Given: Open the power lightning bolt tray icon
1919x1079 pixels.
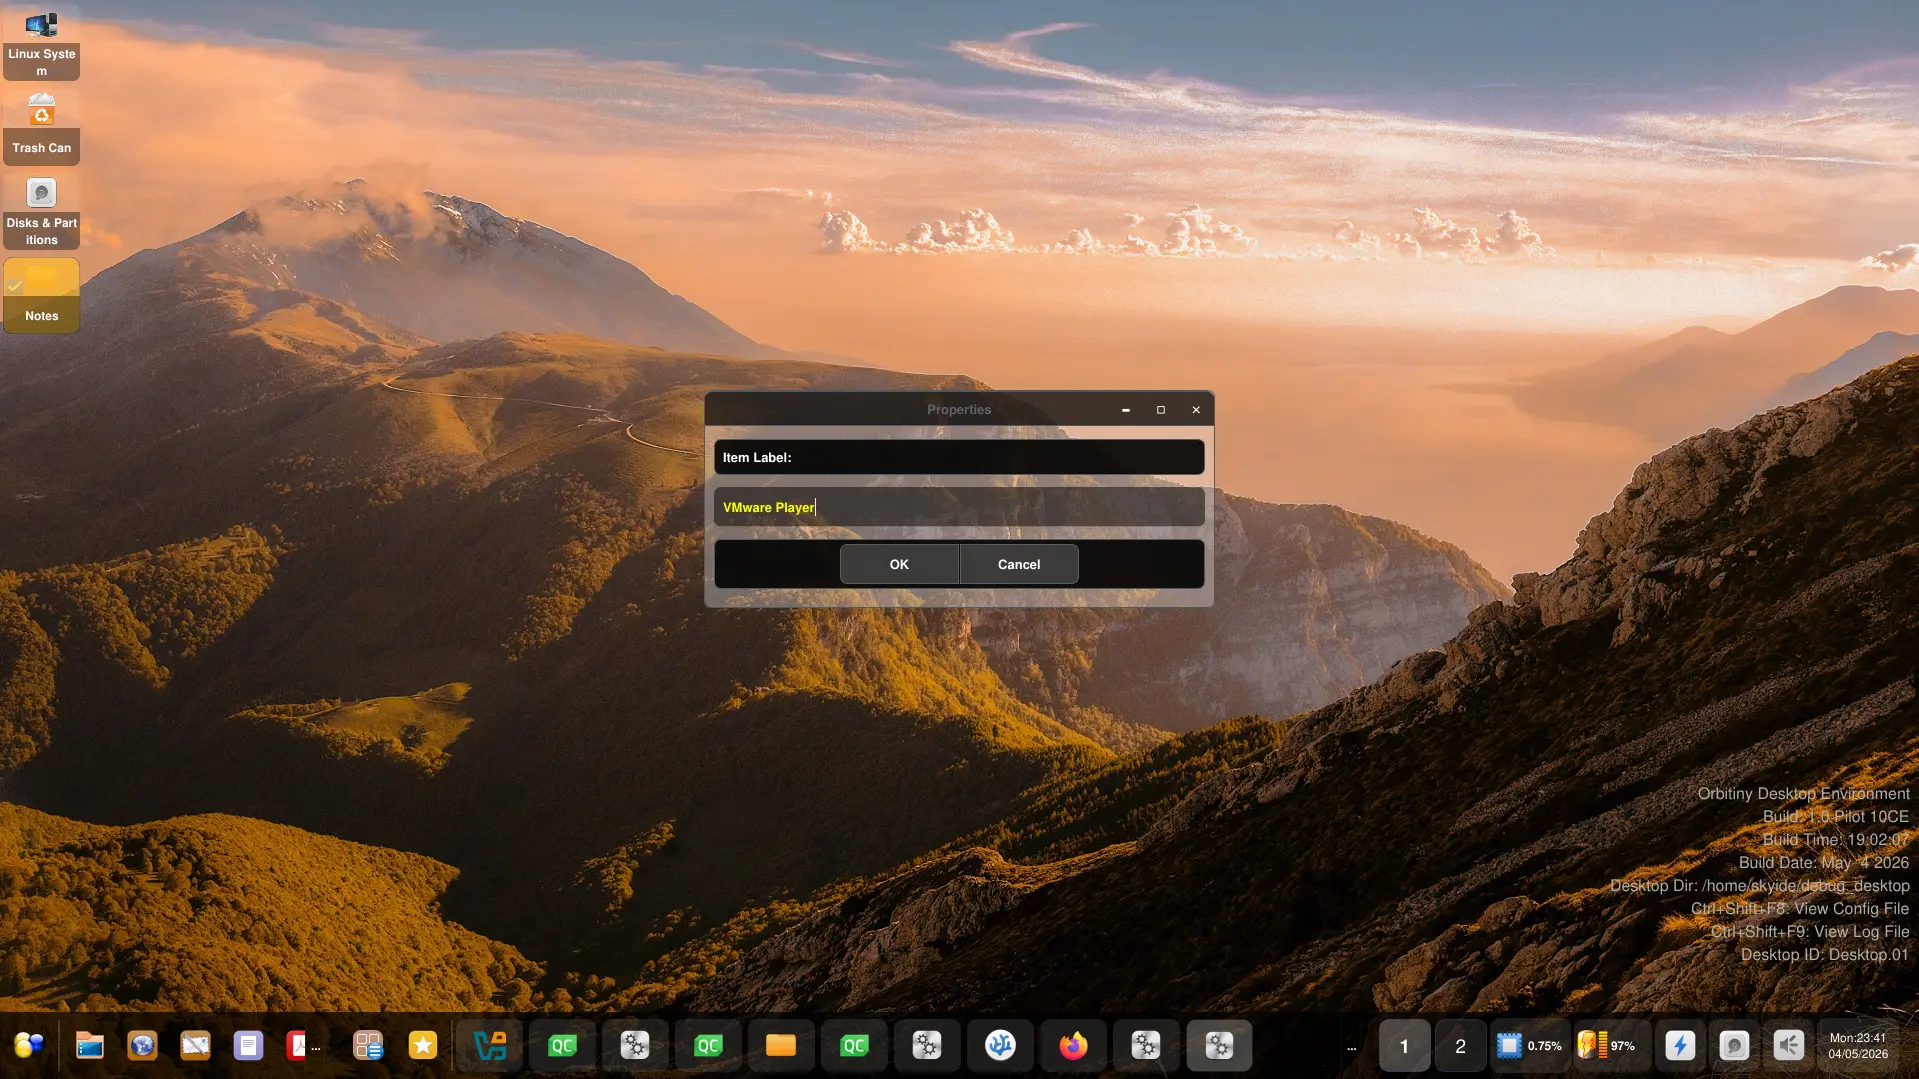Looking at the screenshot, I should click(x=1680, y=1046).
